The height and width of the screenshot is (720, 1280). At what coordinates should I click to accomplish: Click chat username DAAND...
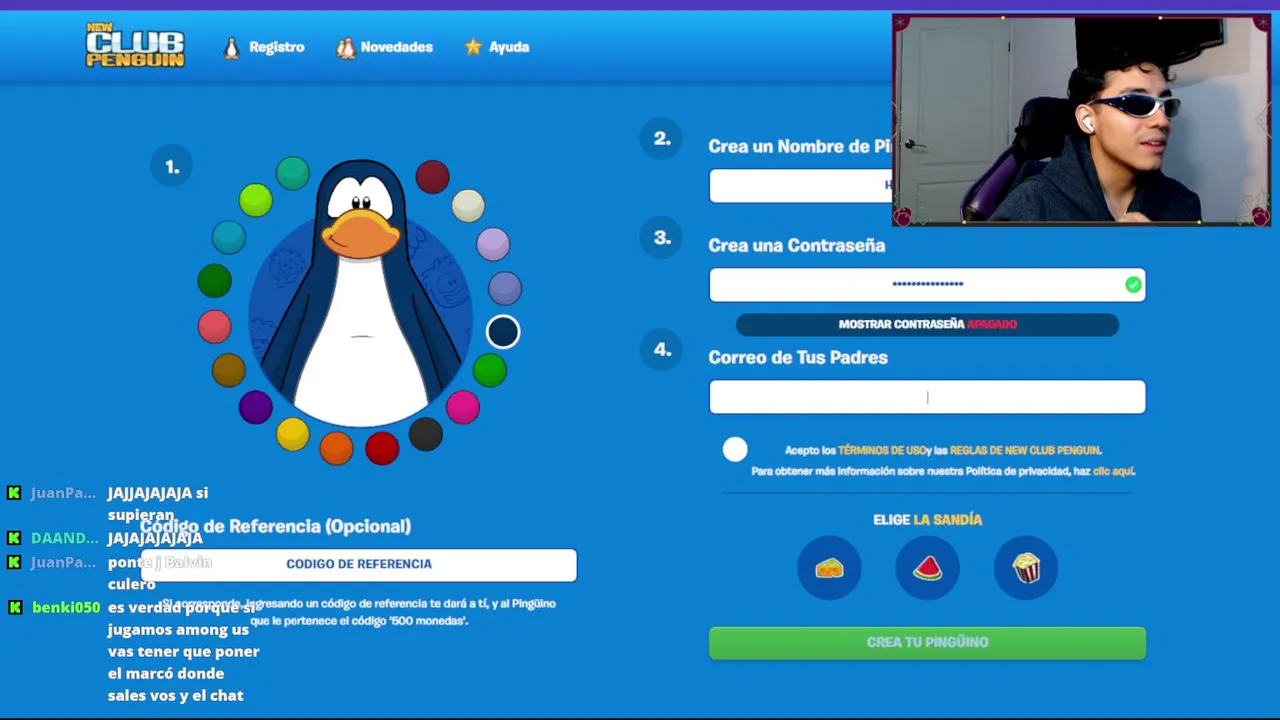pos(64,538)
